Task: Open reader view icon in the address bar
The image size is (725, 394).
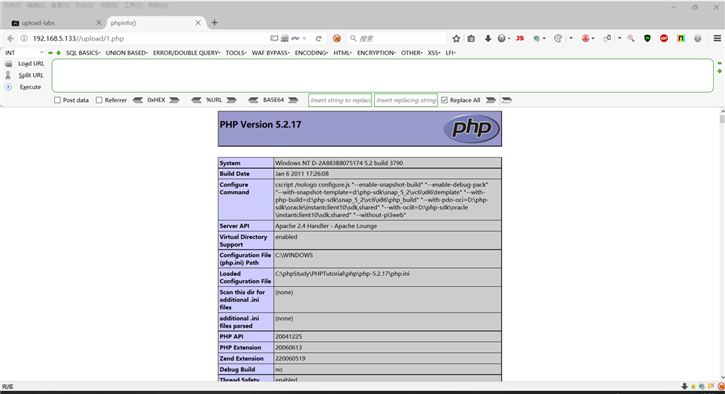Action: pyautogui.click(x=274, y=38)
